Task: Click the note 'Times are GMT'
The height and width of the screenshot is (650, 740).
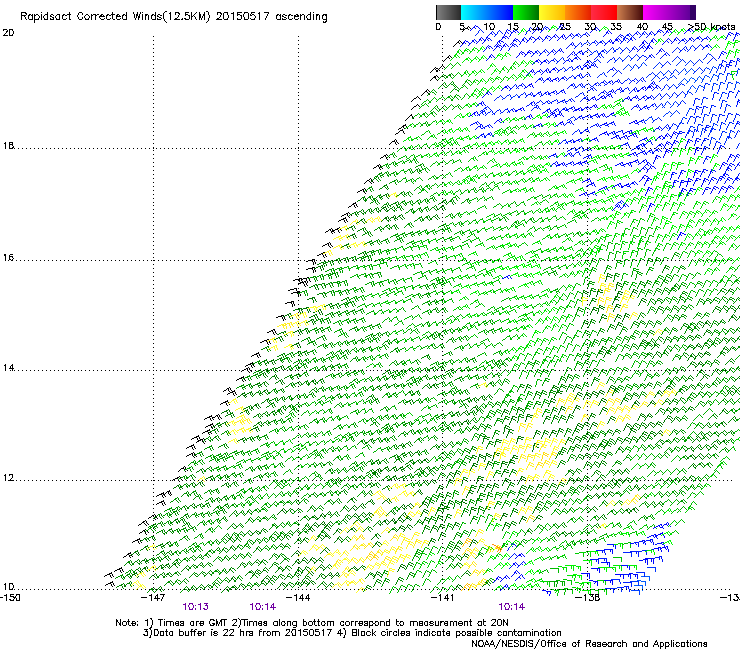Action: tap(193, 623)
